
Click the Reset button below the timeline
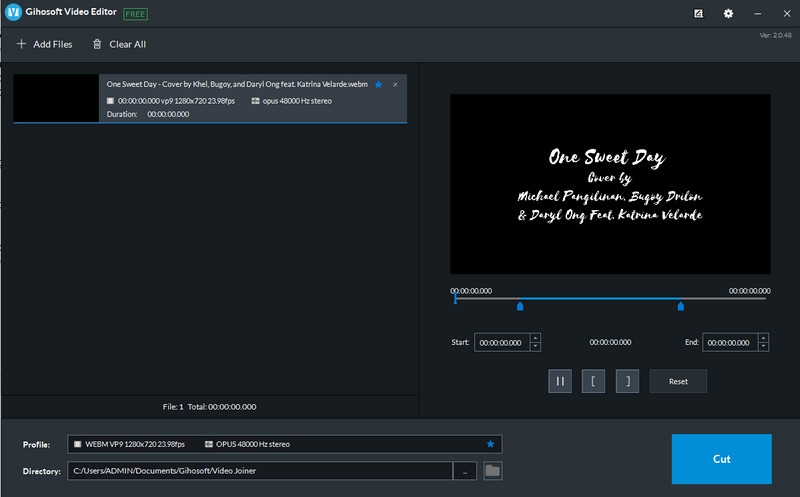coord(678,381)
